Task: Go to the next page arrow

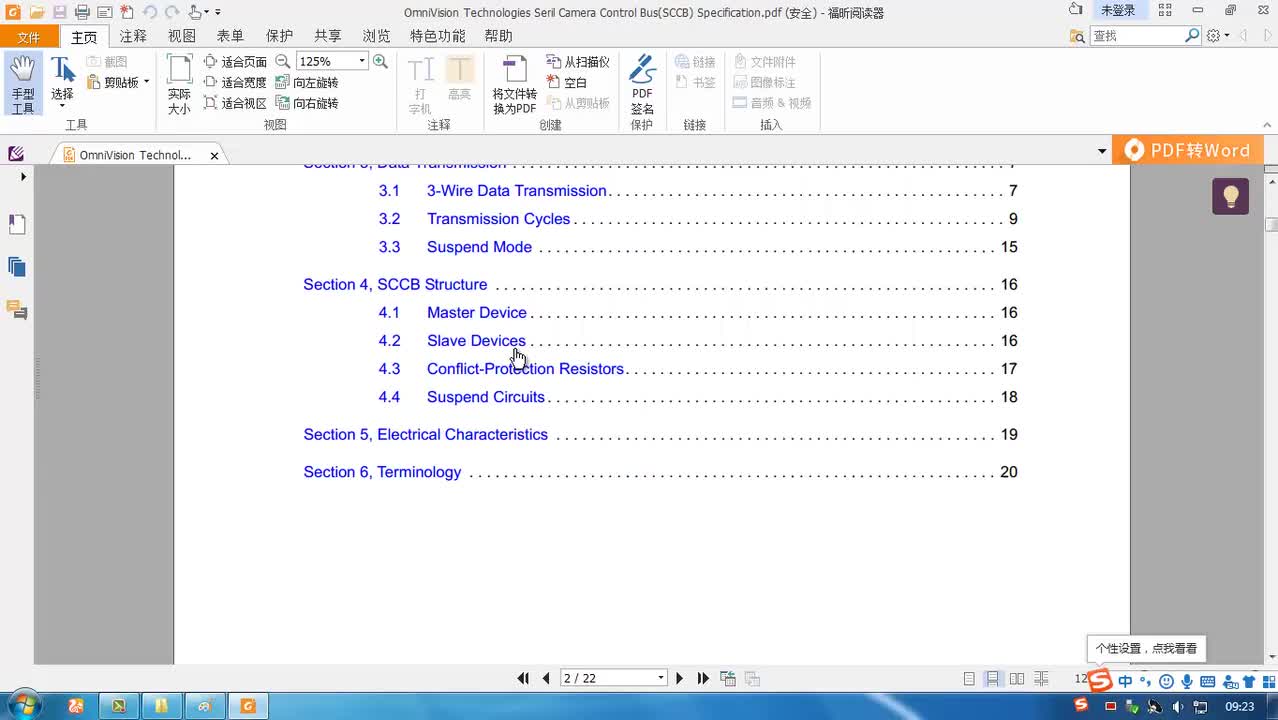Action: 680,678
